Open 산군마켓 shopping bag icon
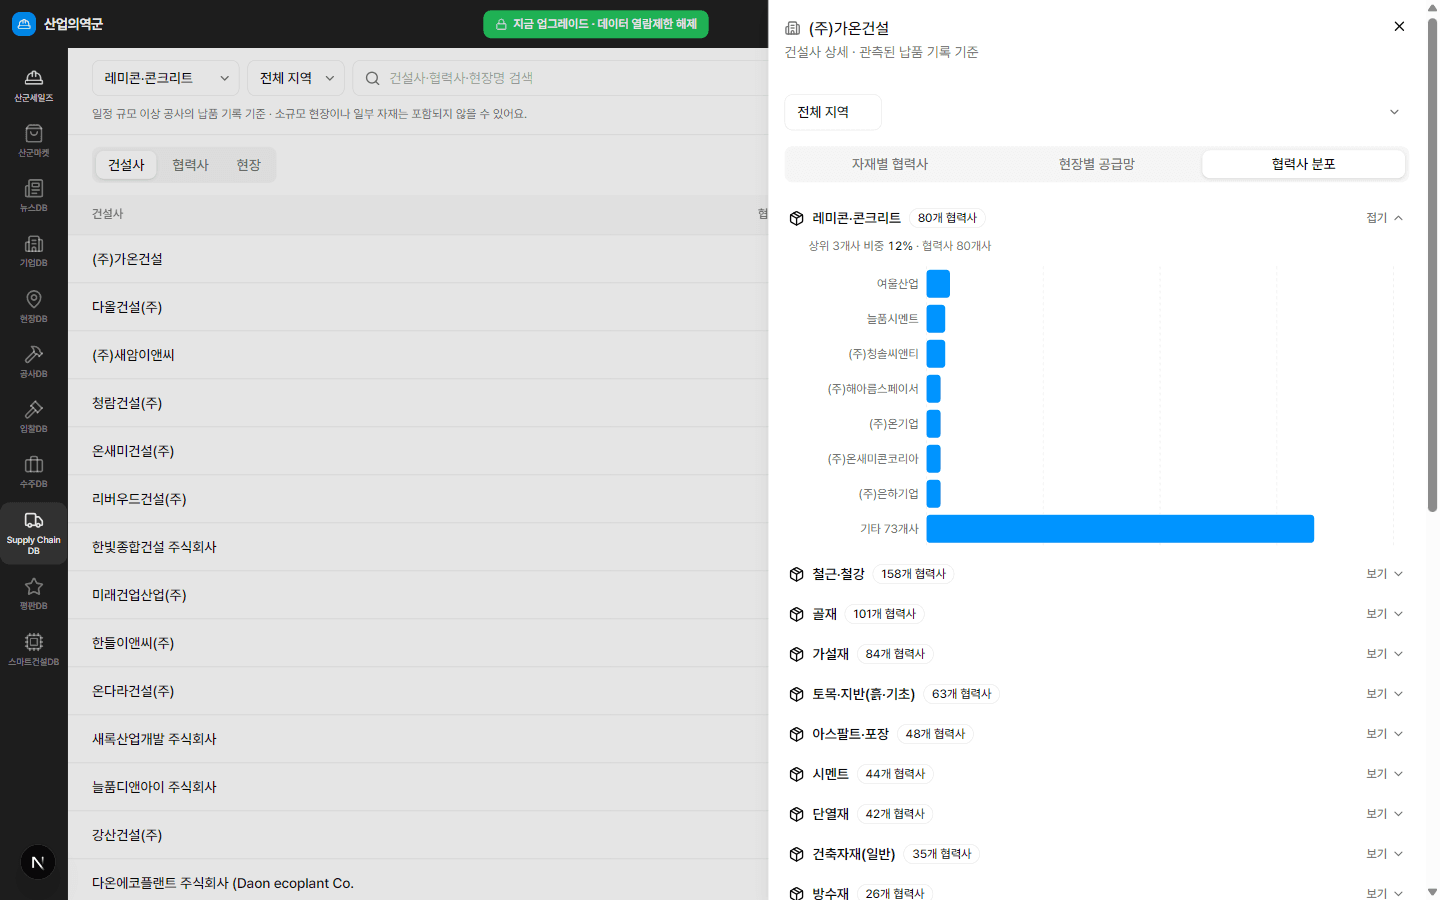1440x900 pixels. point(33,133)
